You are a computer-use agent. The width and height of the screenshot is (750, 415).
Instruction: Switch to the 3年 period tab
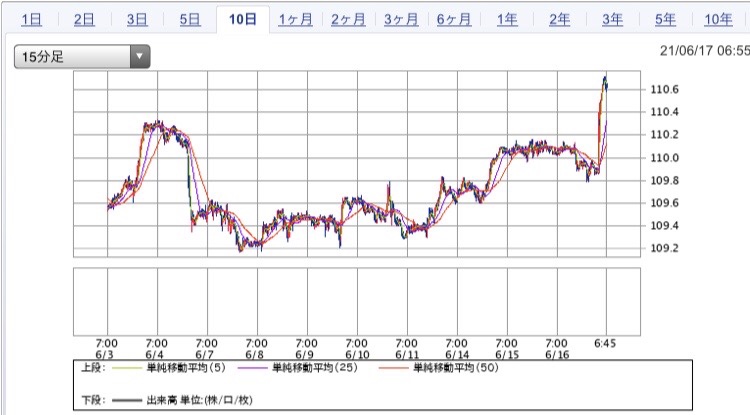612,20
